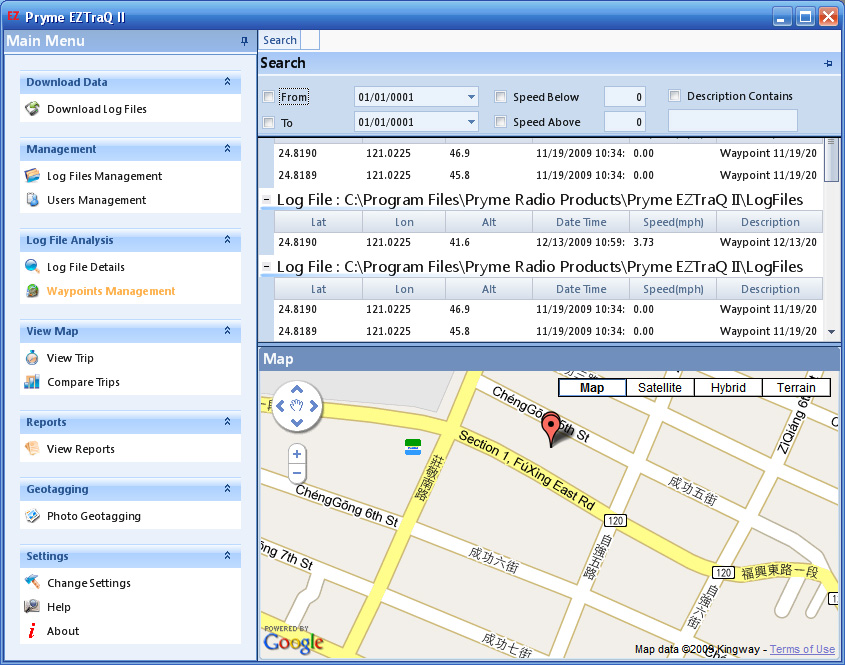Collapse the View Map section
Screen dimensions: 845x665
tap(227, 331)
